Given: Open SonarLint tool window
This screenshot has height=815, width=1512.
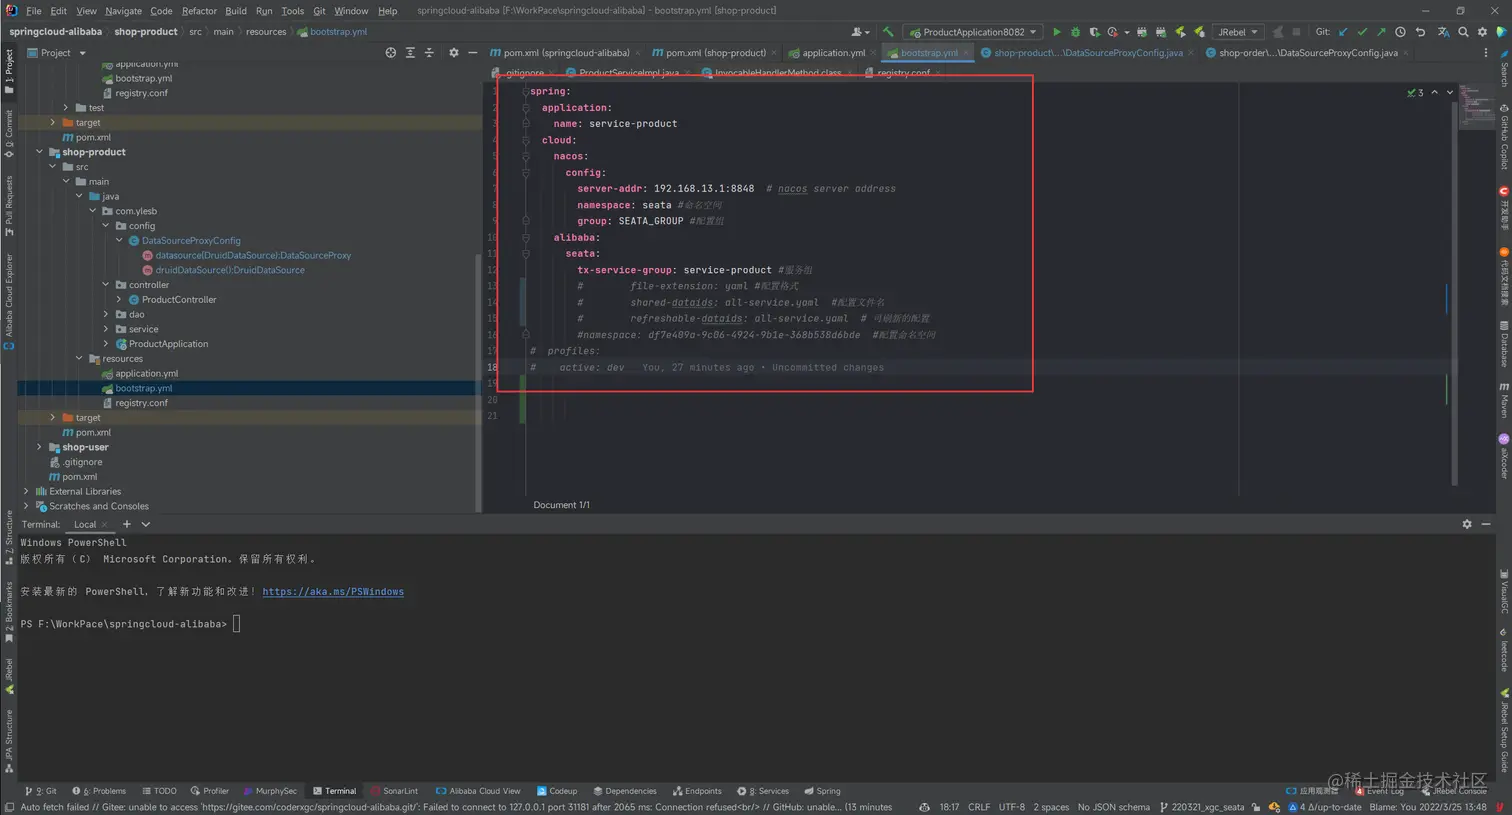Looking at the screenshot, I should click(x=394, y=791).
